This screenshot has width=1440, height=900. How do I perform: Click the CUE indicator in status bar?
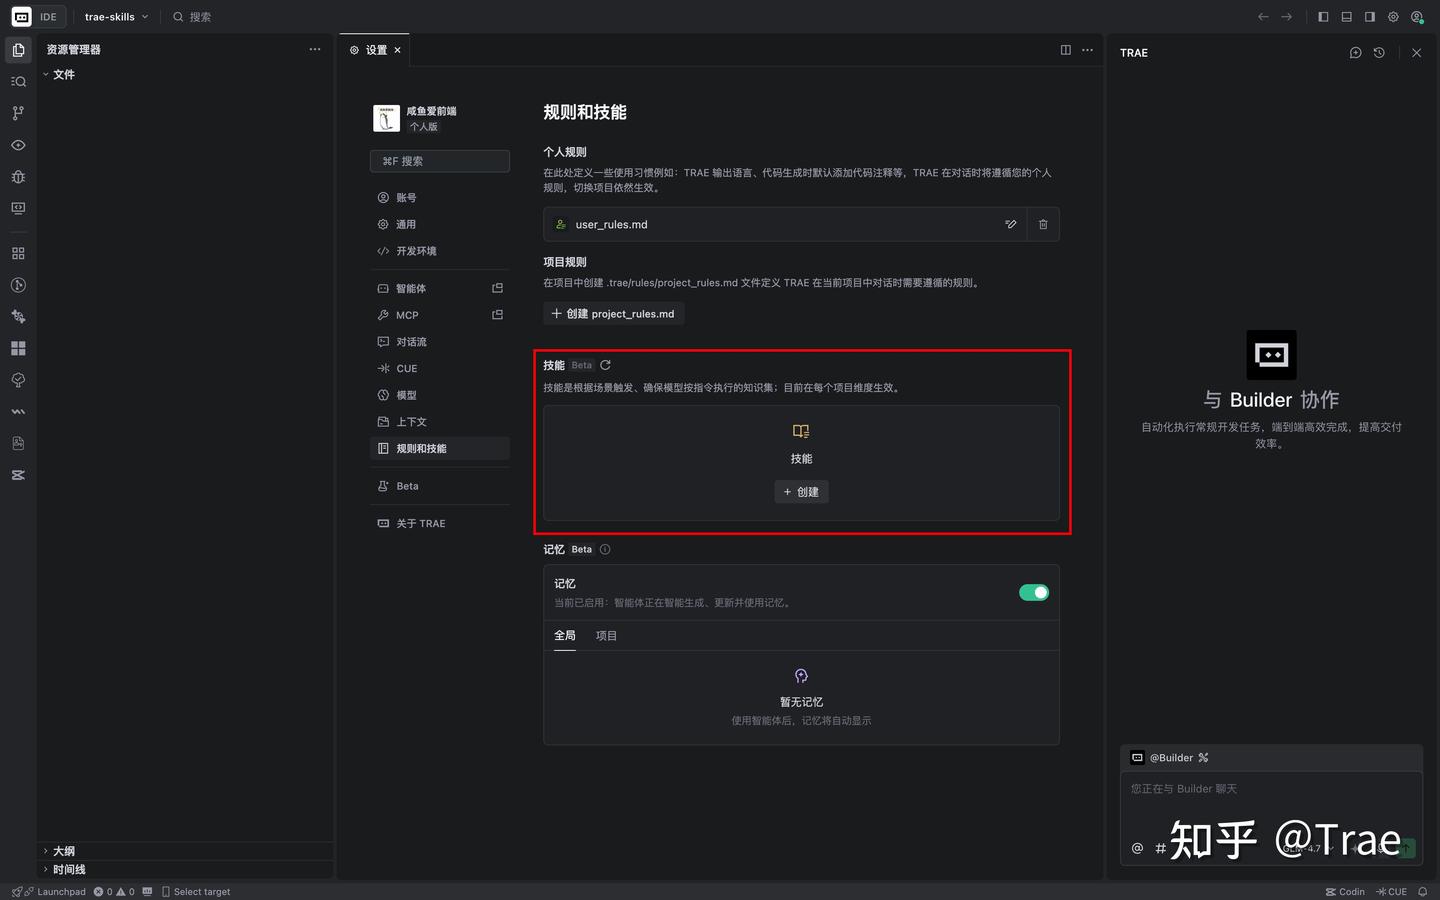(1392, 892)
